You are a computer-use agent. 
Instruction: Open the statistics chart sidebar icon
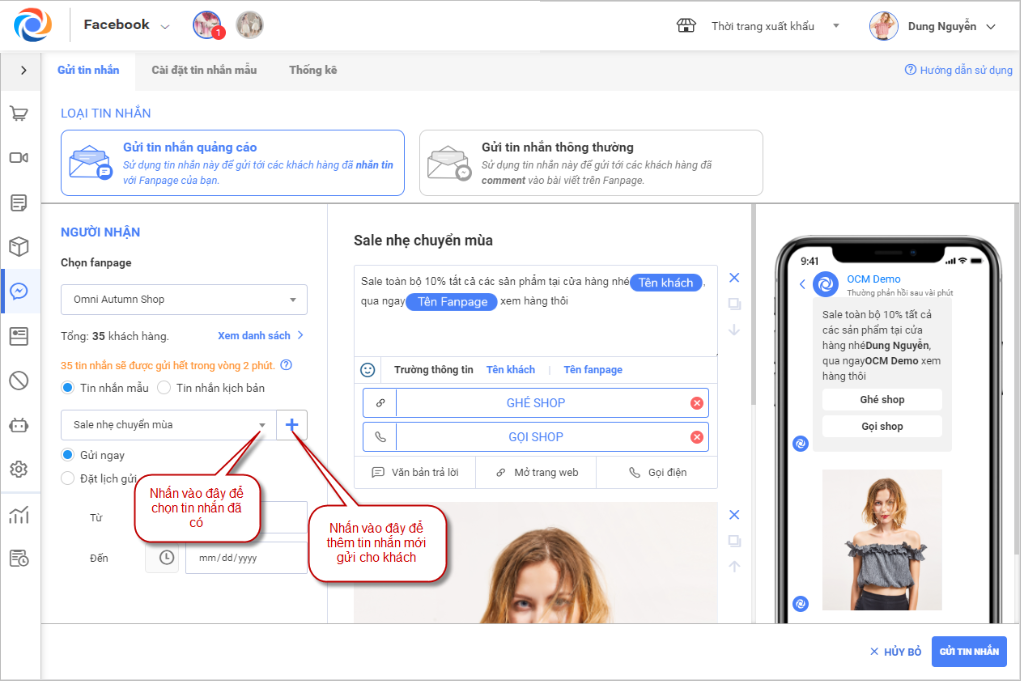point(19,515)
